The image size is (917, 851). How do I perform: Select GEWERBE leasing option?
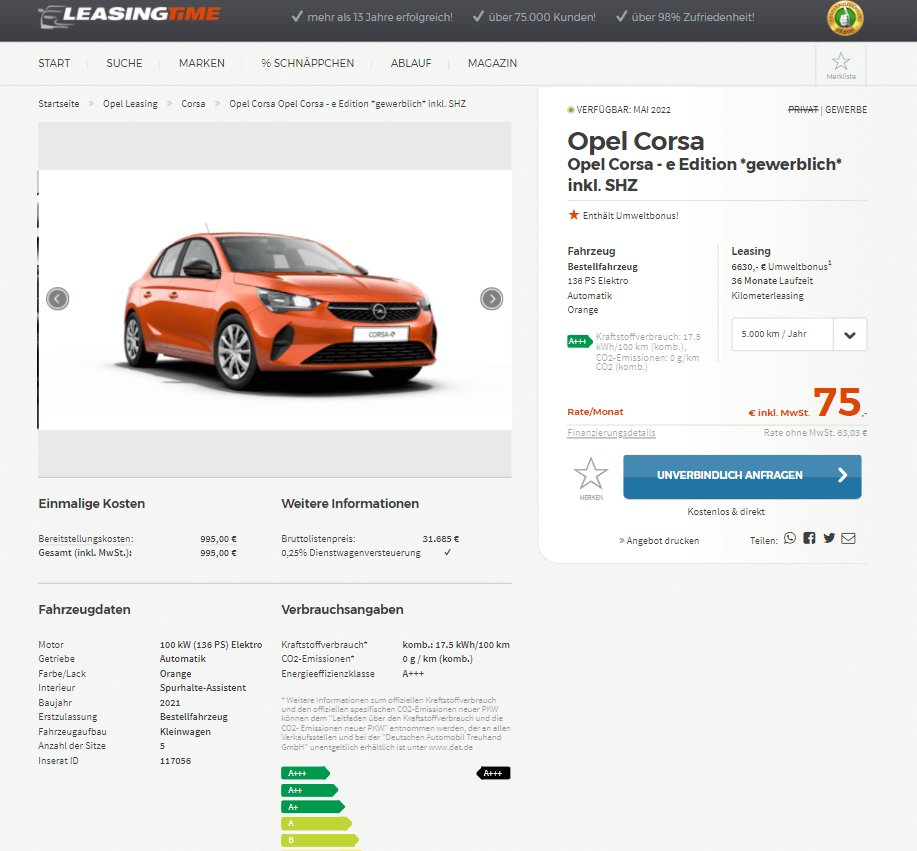tap(846, 109)
